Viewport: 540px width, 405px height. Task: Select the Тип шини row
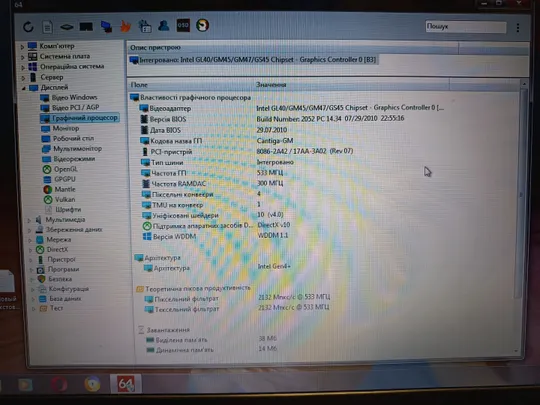point(217,162)
